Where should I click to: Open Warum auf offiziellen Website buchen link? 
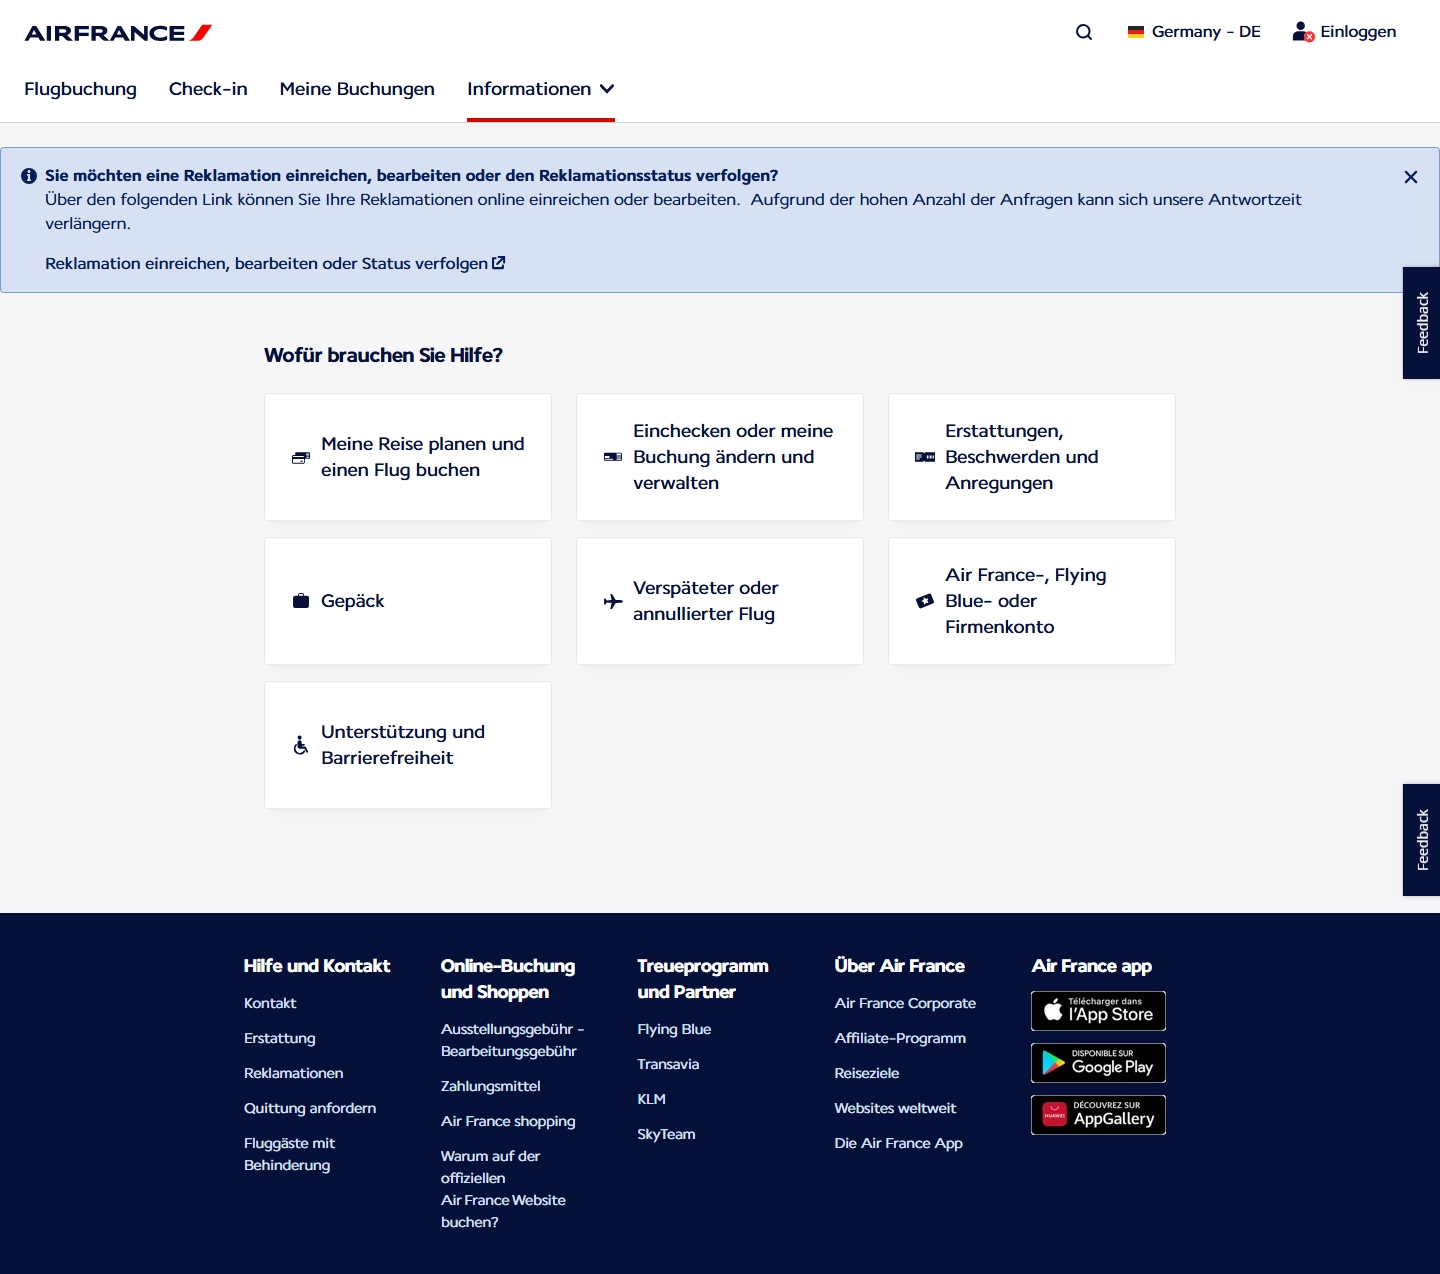503,1189
